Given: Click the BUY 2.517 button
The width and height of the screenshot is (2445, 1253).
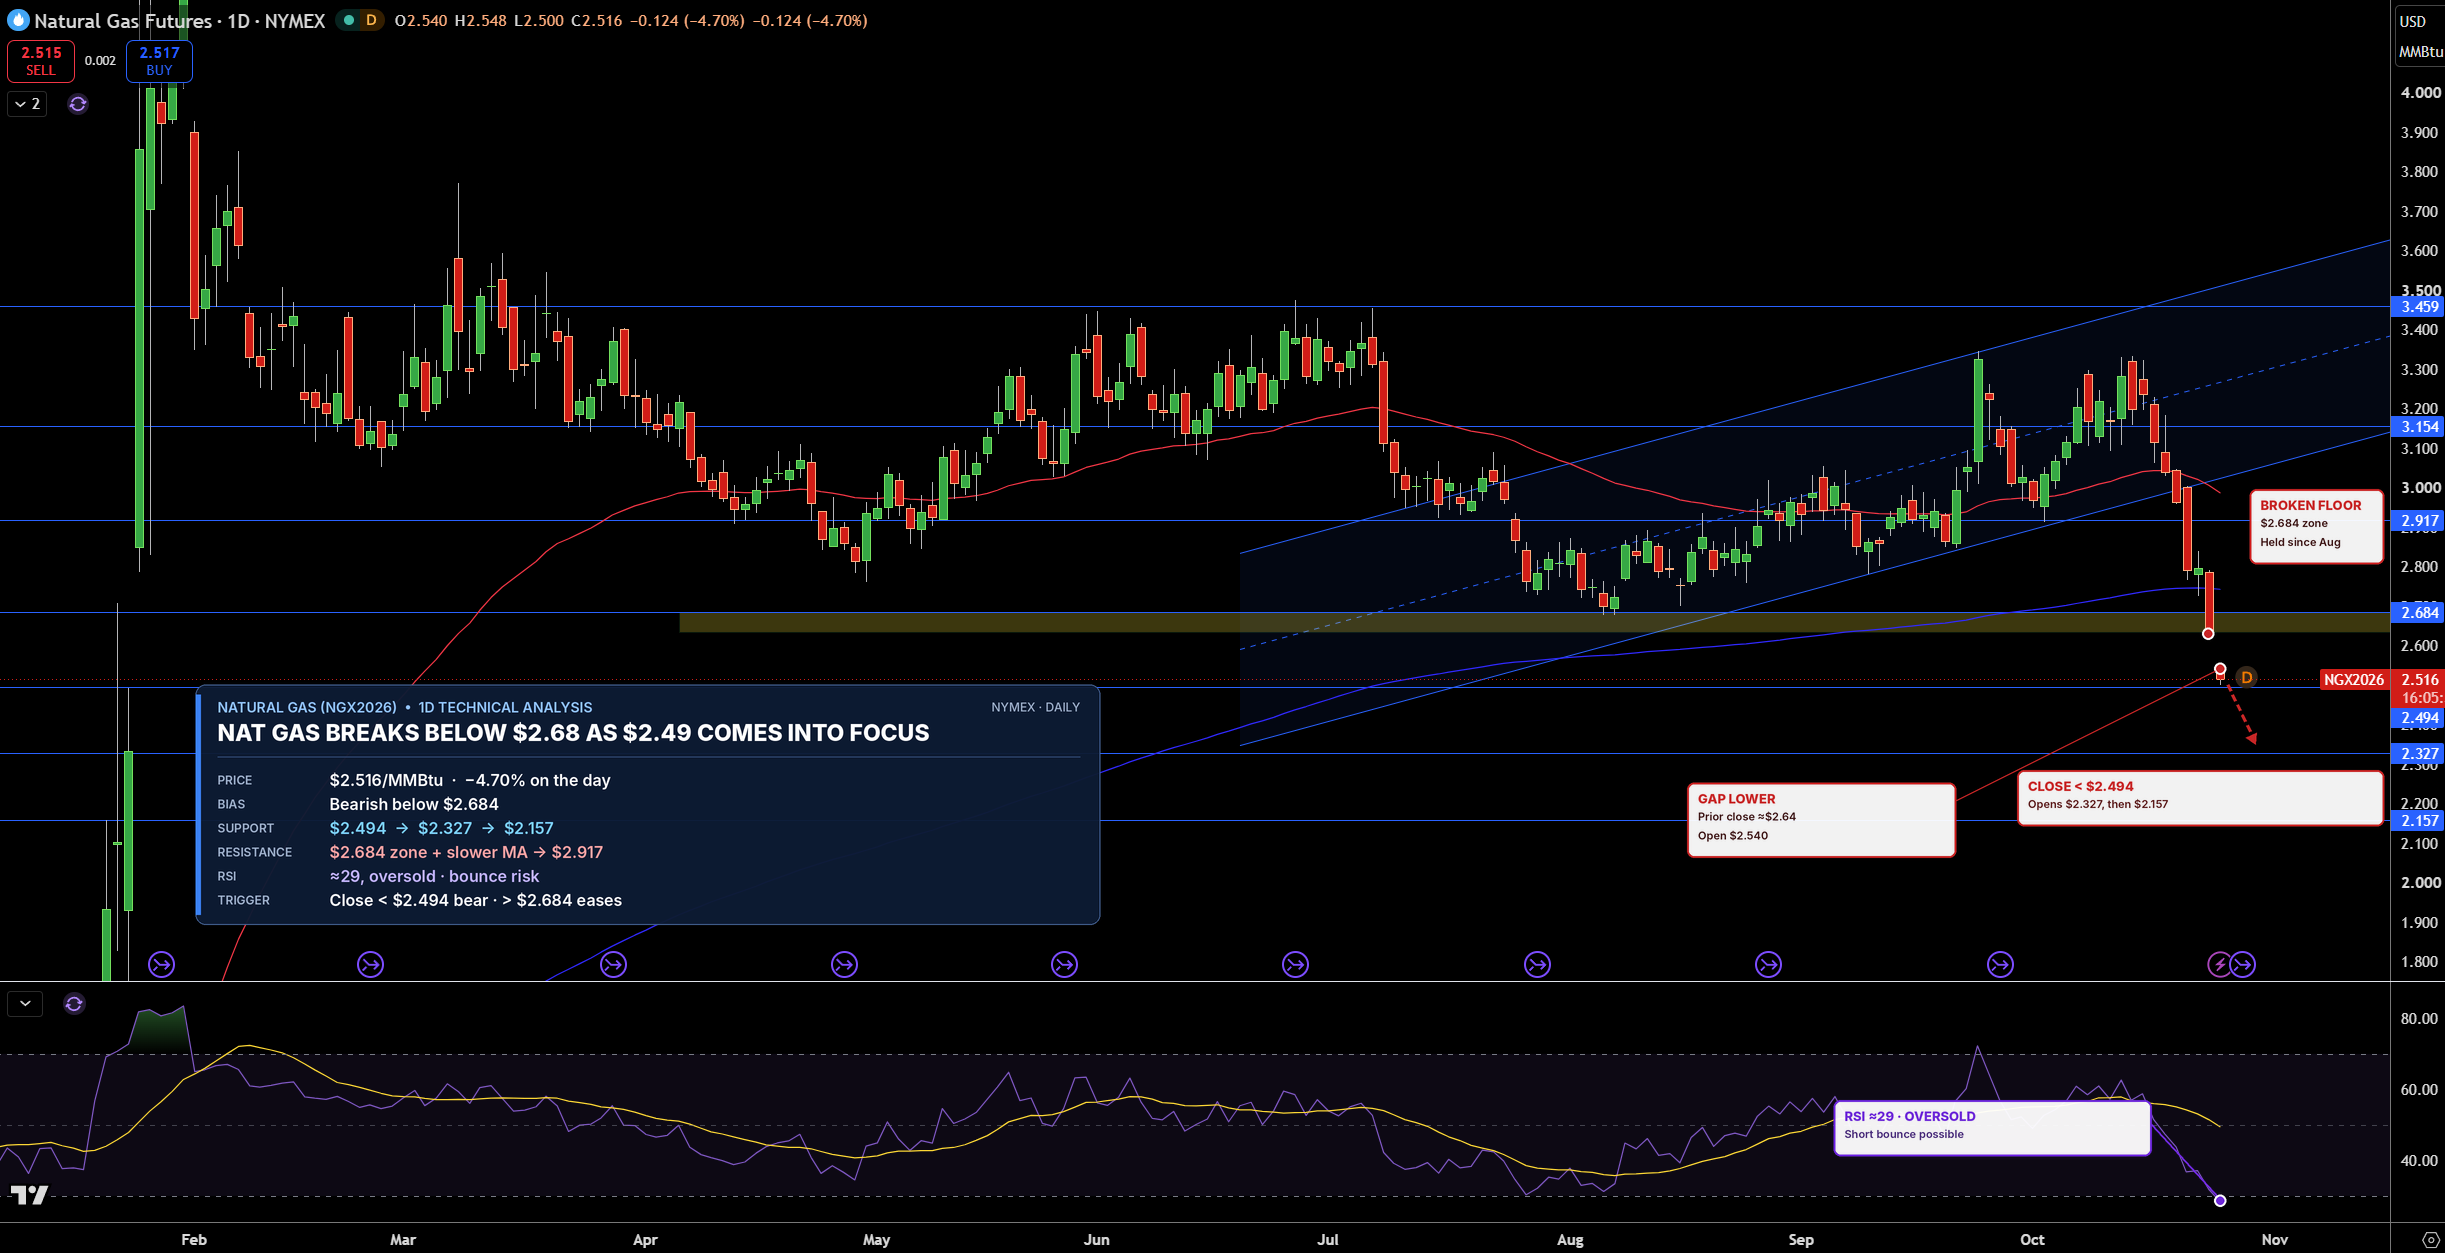Looking at the screenshot, I should tap(159, 61).
